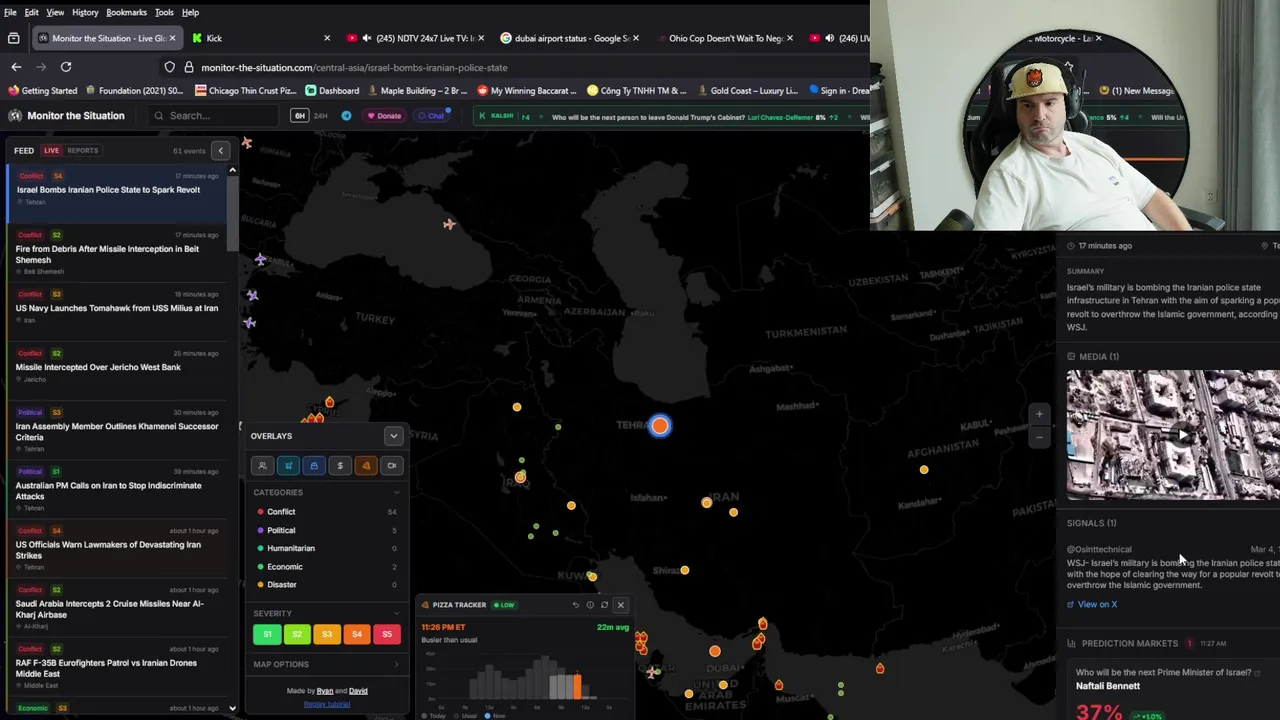Close the Ohio Cop tab

[x=790, y=38]
